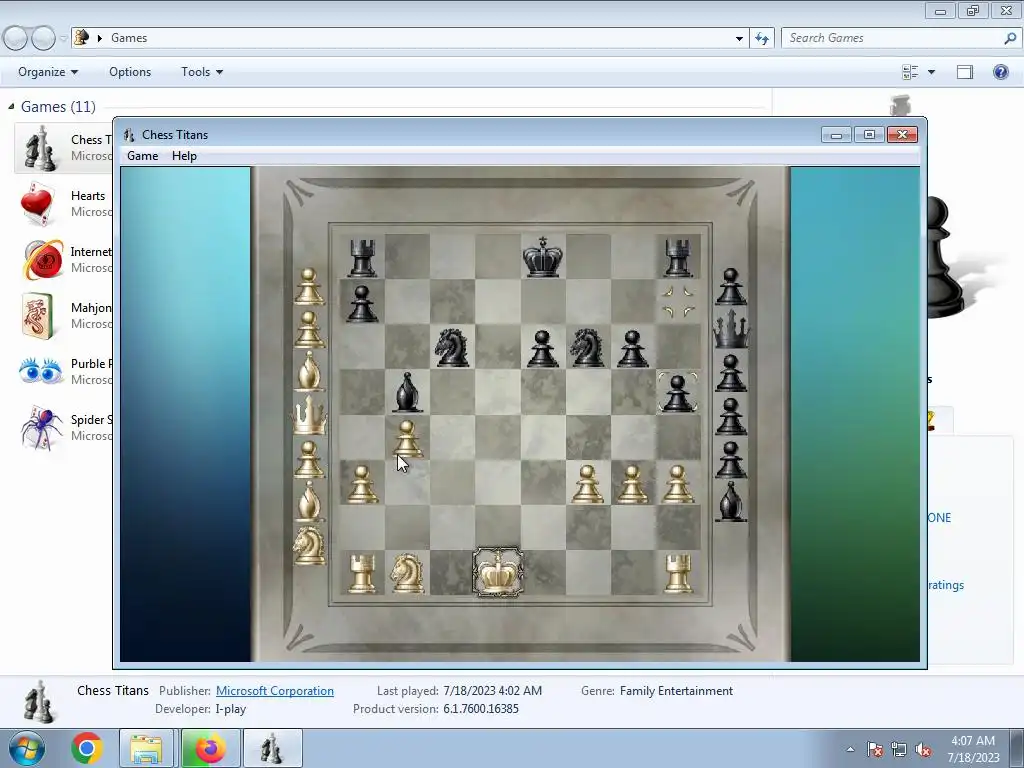The image size is (1024, 768).
Task: Click the arrow before Games in address bar
Action: pos(100,38)
